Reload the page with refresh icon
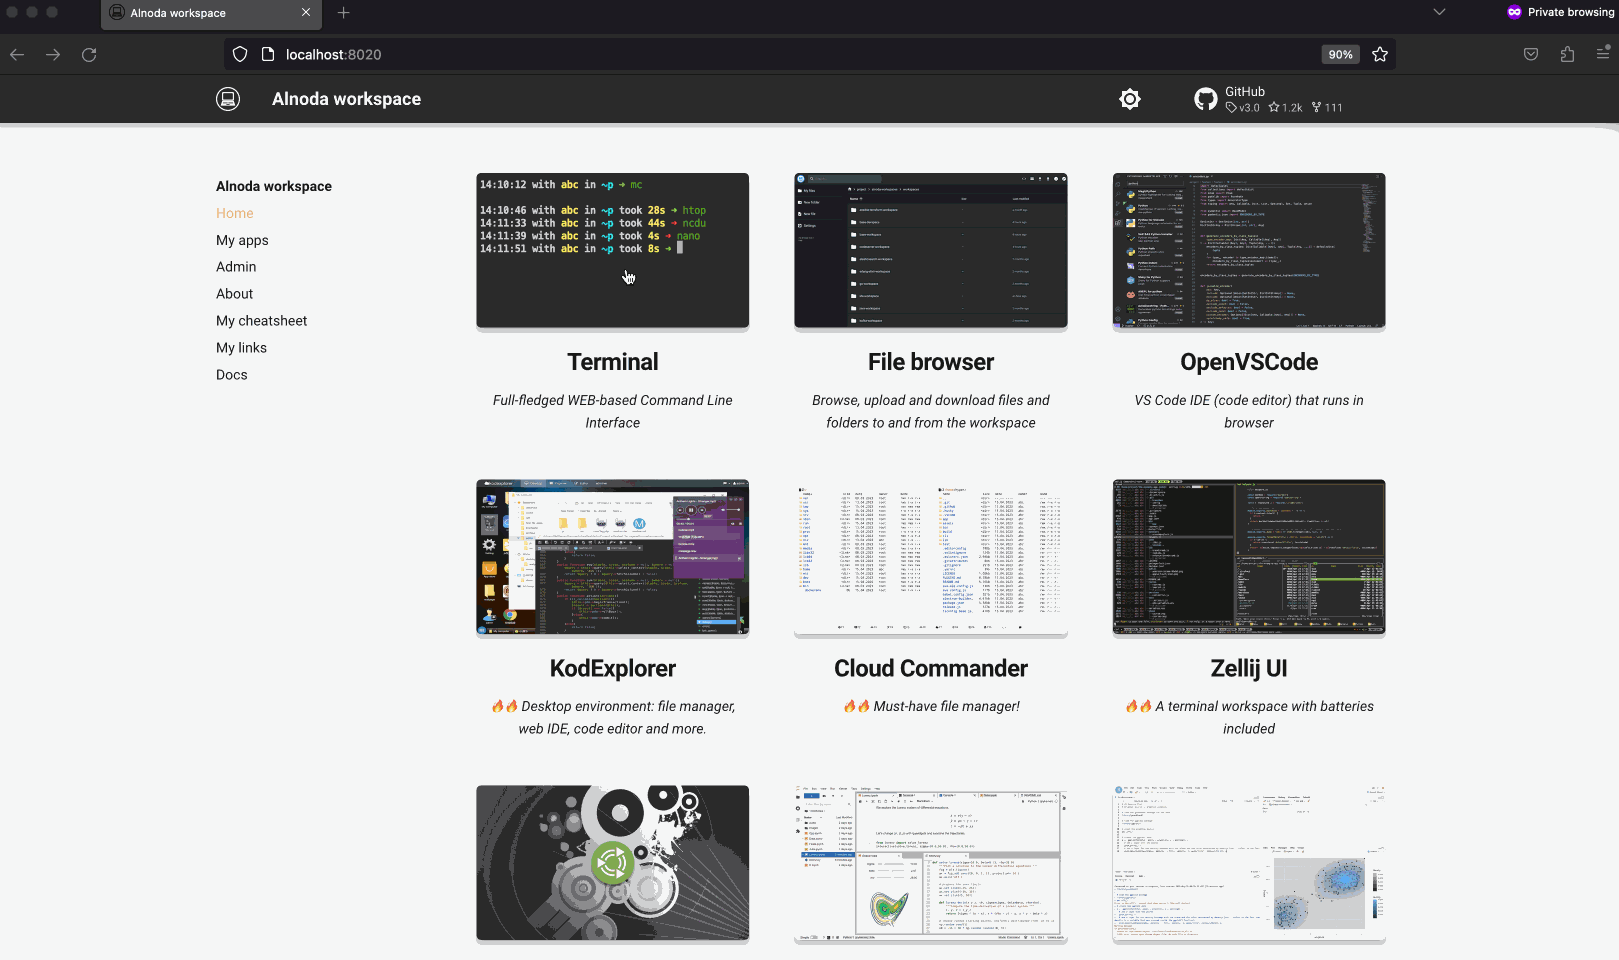The height and width of the screenshot is (960, 1619). 89,54
